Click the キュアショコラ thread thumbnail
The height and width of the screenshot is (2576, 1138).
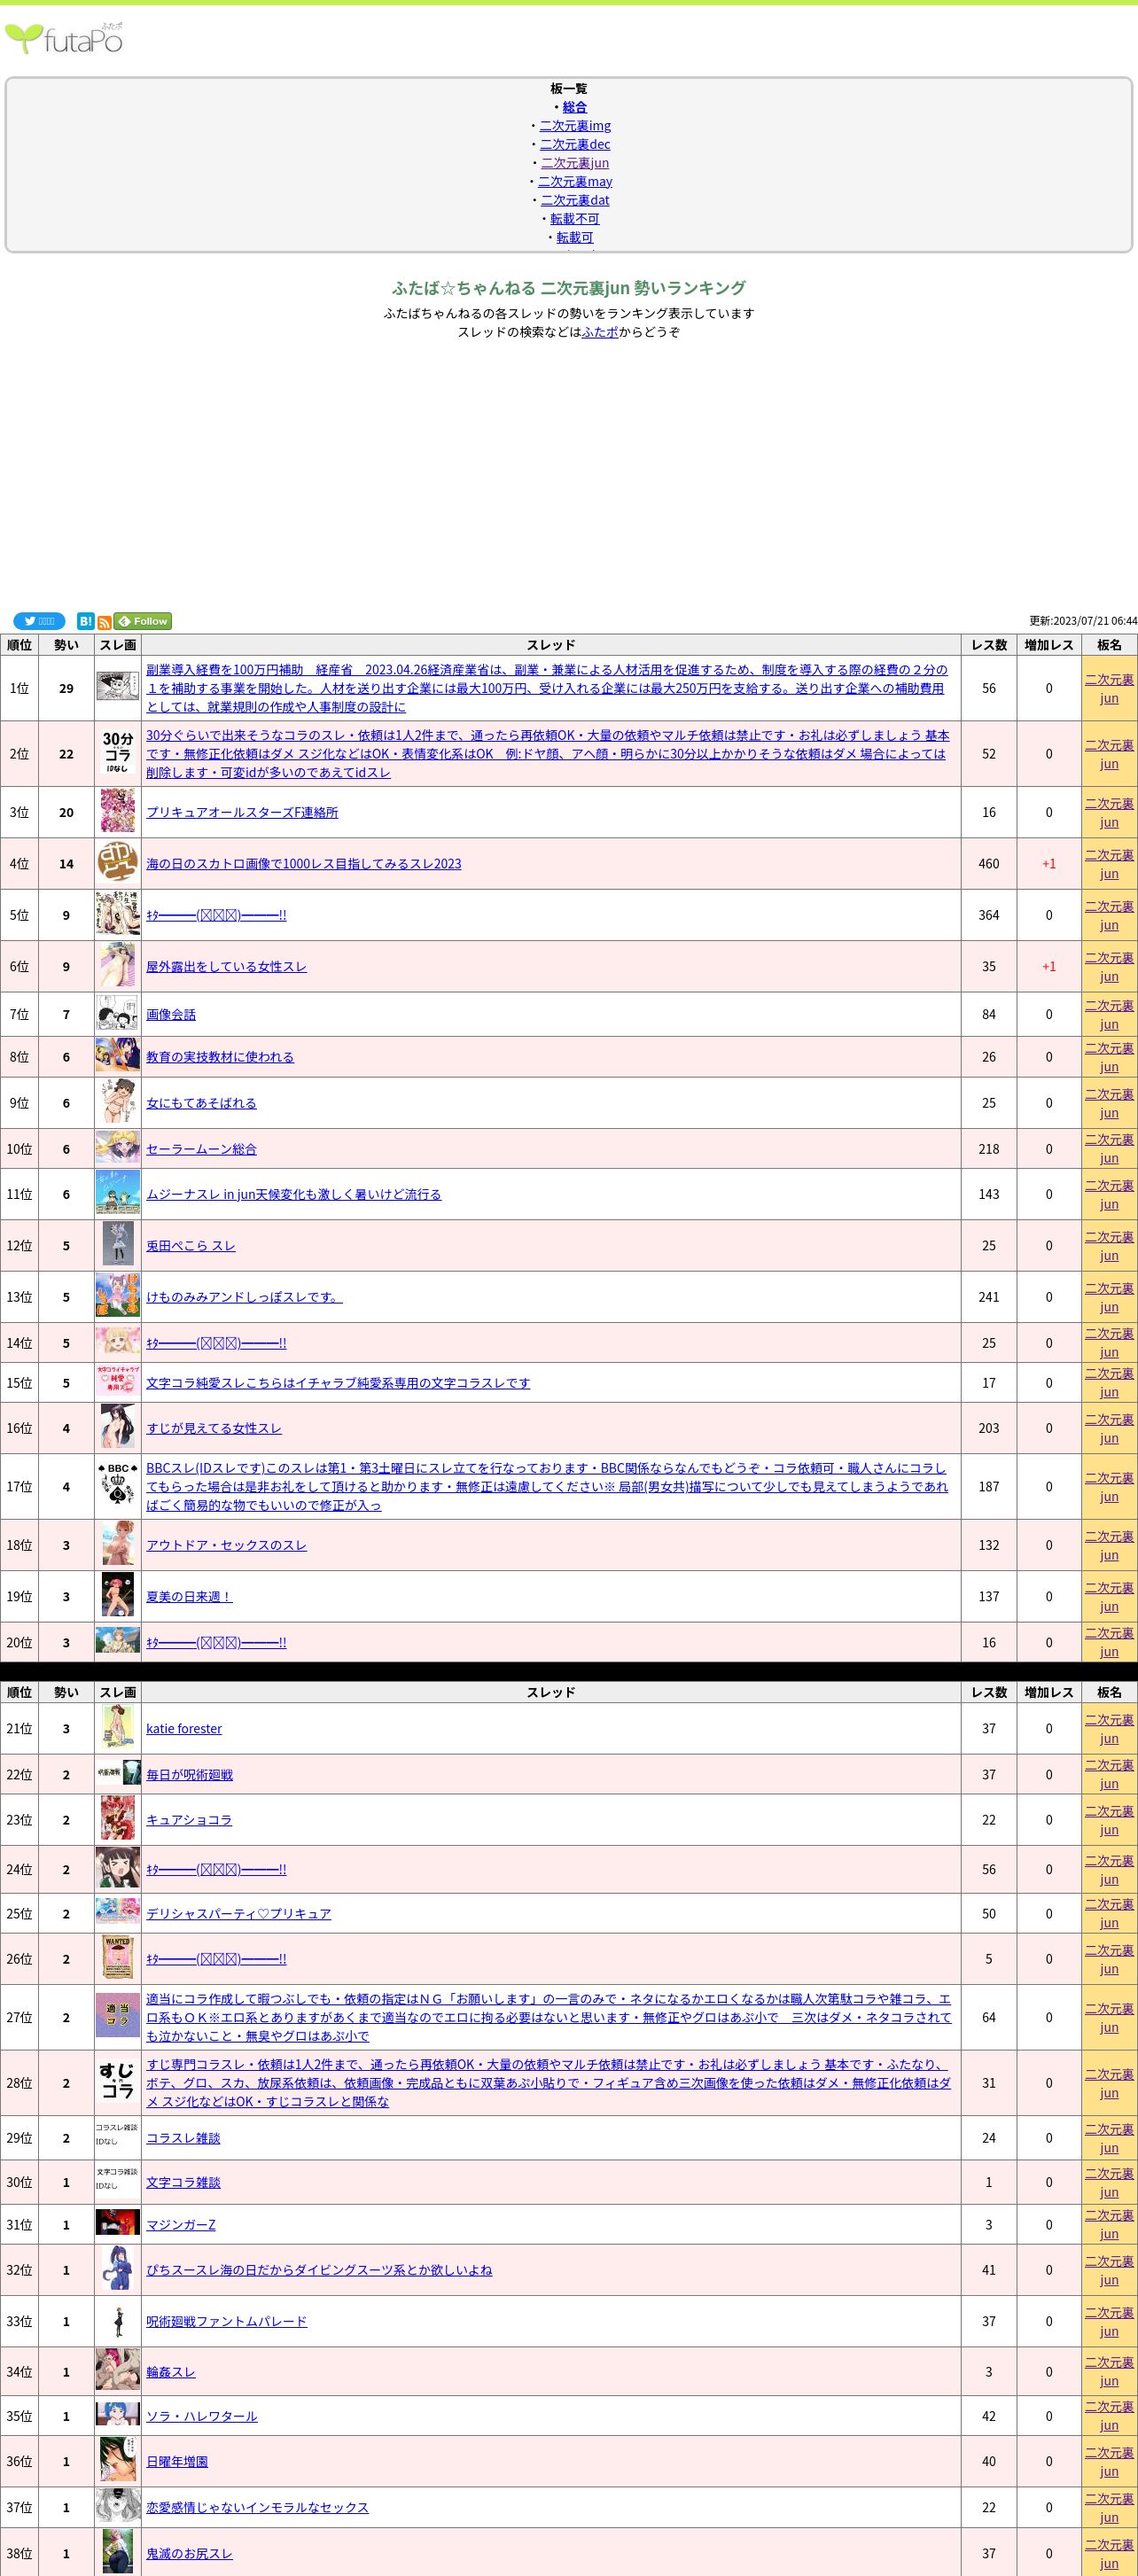coord(117,1819)
